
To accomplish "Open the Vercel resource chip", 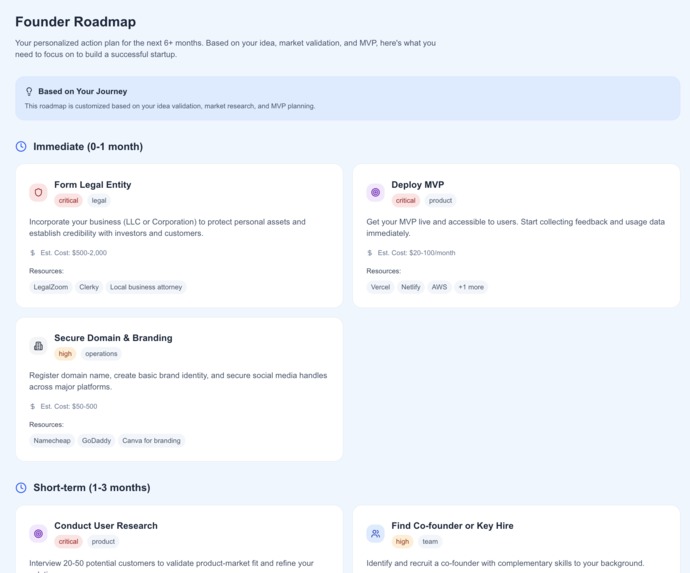I will point(380,287).
